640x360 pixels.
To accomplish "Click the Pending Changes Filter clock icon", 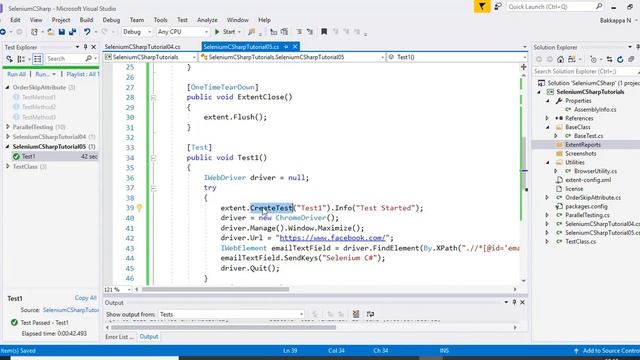I will (x=594, y=60).
